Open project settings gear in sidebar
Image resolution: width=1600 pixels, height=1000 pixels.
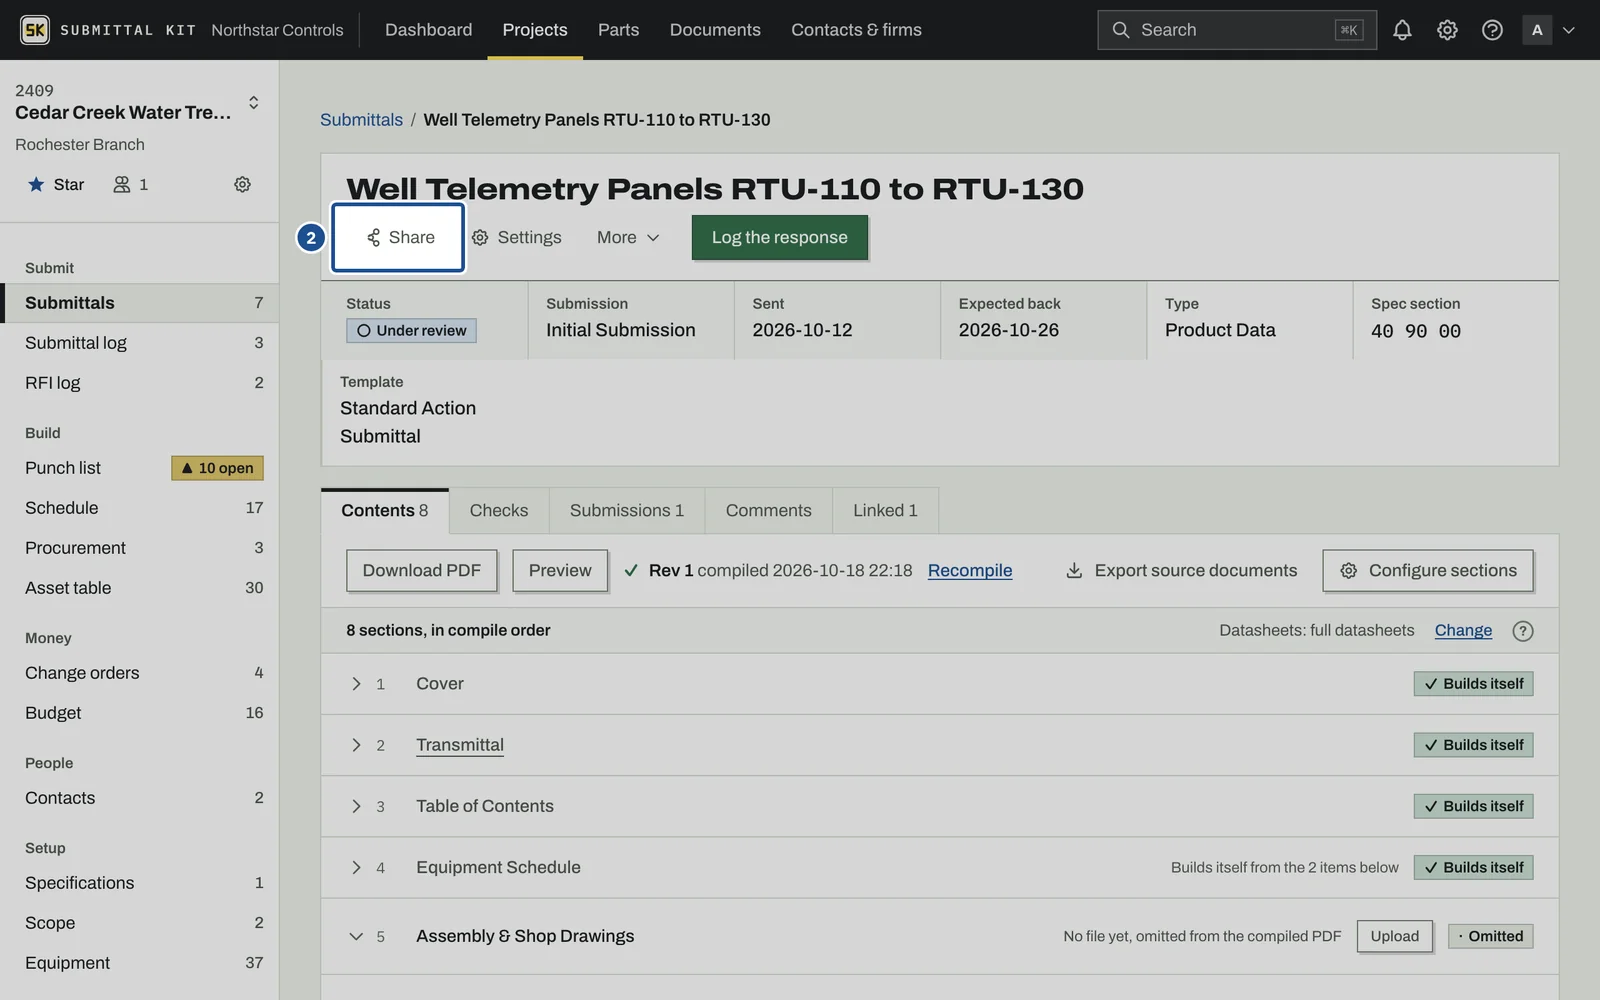pyautogui.click(x=242, y=184)
